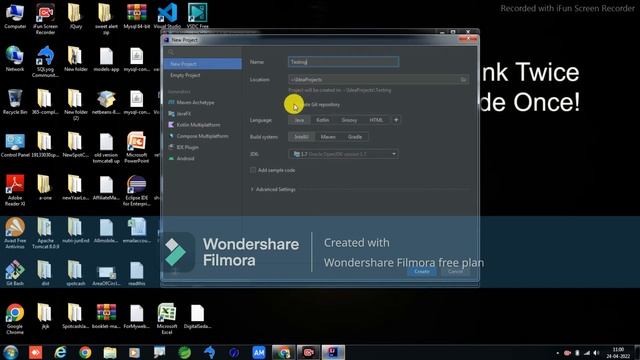
Task: Click the project Name input field
Action: tap(343, 62)
